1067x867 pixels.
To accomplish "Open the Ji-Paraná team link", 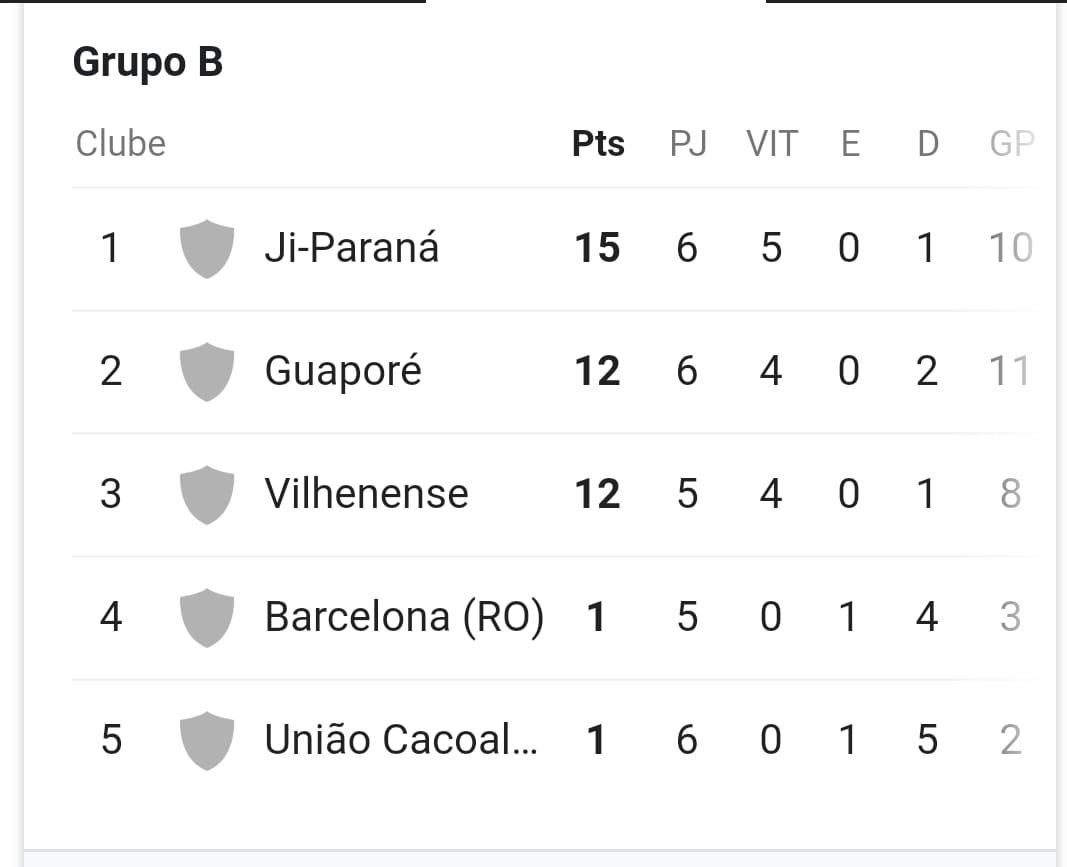I will (351, 247).
